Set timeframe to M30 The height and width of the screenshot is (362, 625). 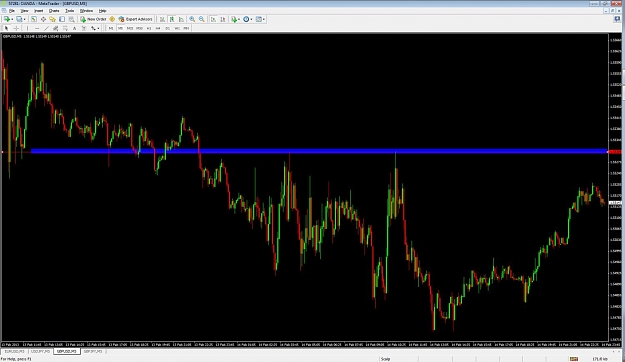[139, 28]
